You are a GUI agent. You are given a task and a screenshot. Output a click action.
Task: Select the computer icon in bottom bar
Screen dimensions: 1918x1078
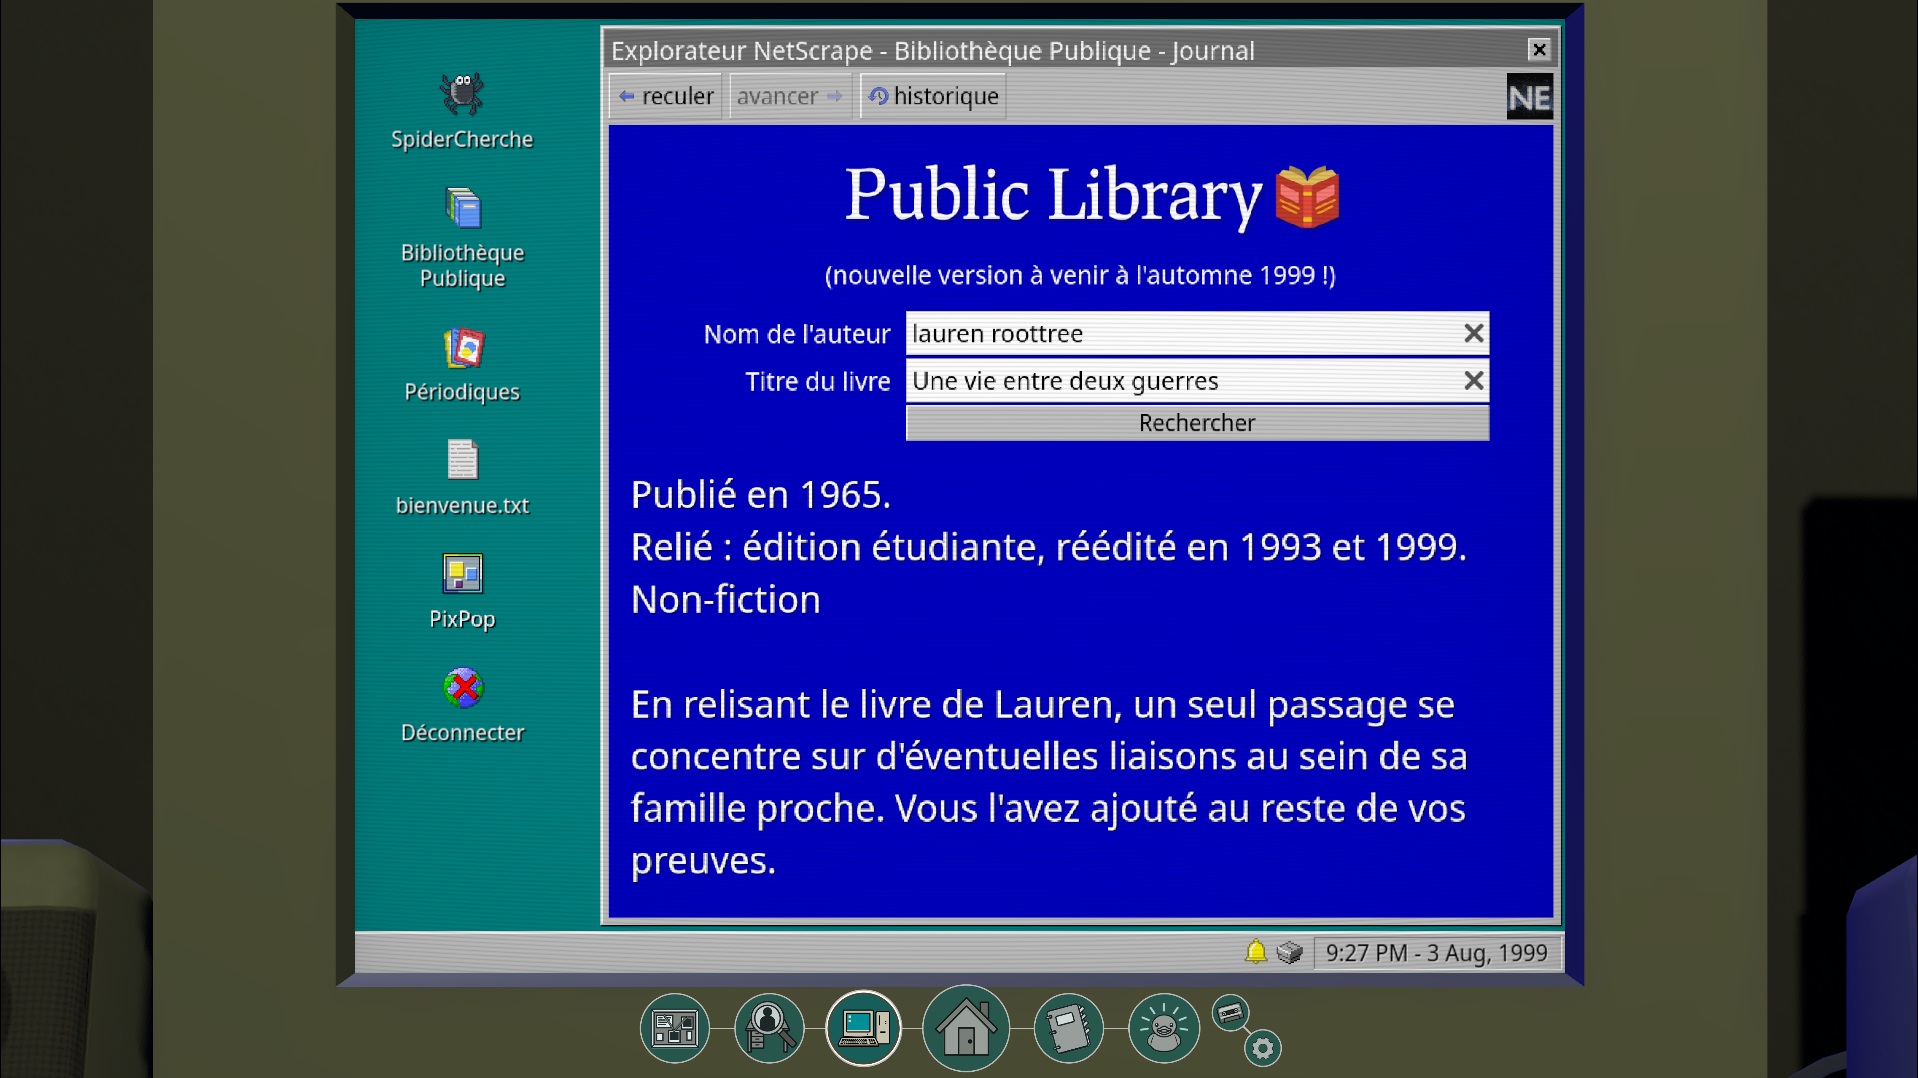(x=863, y=1028)
